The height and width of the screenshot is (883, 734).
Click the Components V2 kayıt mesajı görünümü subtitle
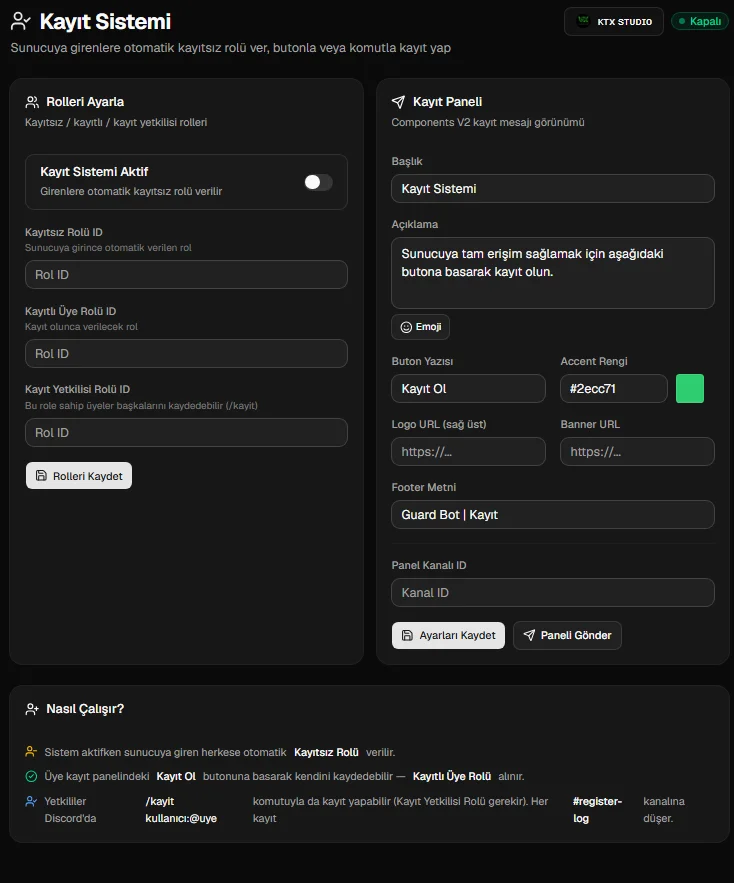point(488,122)
